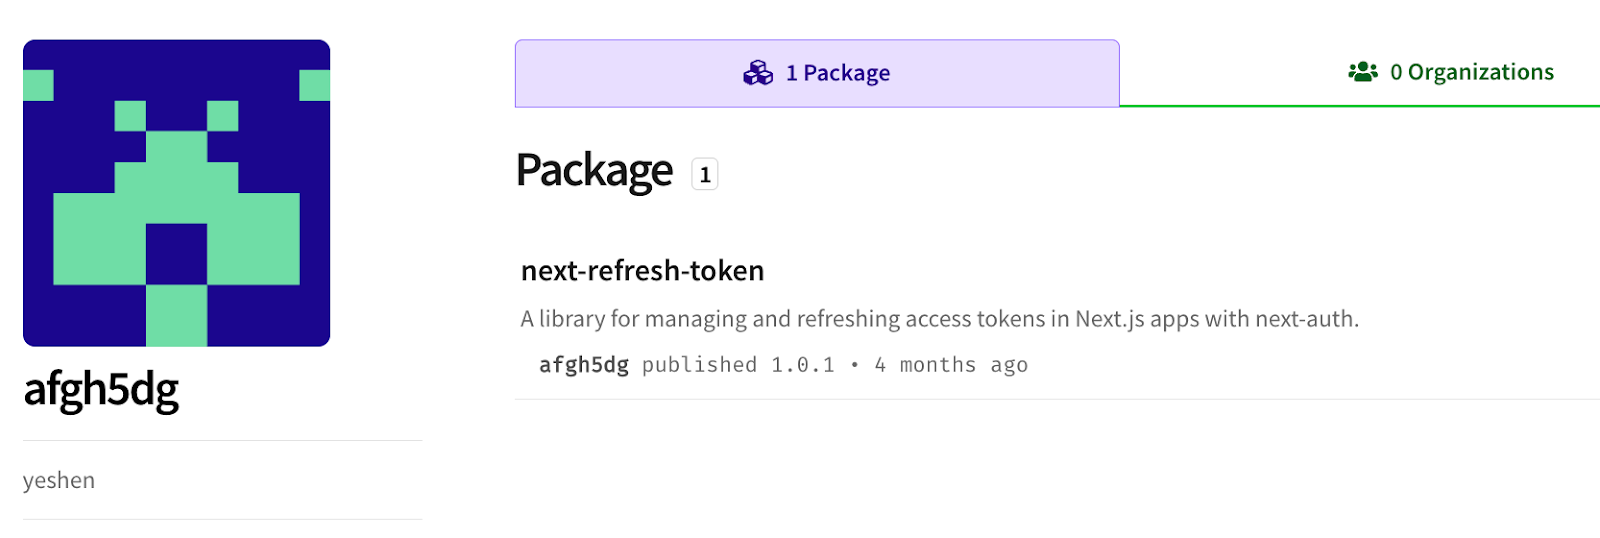Select the 1 Package tab
The width and height of the screenshot is (1600, 538).
817,73
